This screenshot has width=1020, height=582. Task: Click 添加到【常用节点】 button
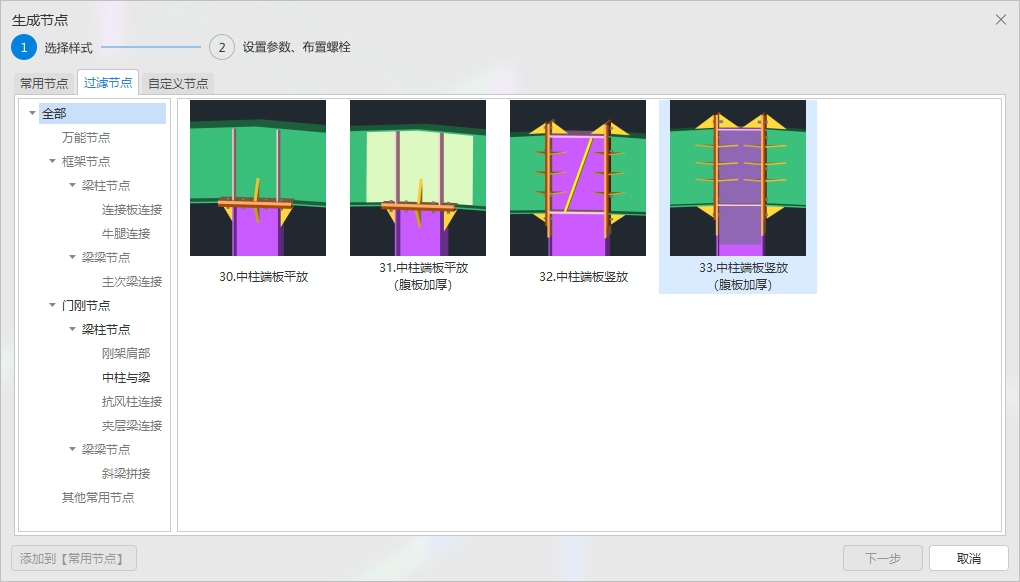click(x=74, y=558)
